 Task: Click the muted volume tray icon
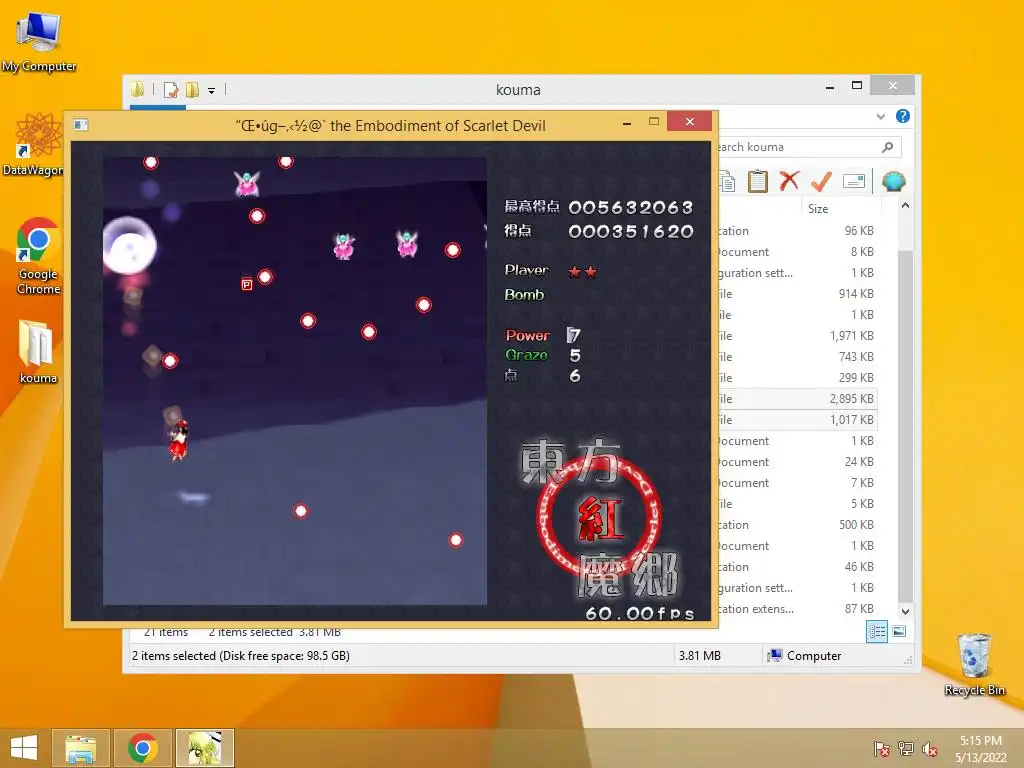click(x=930, y=749)
